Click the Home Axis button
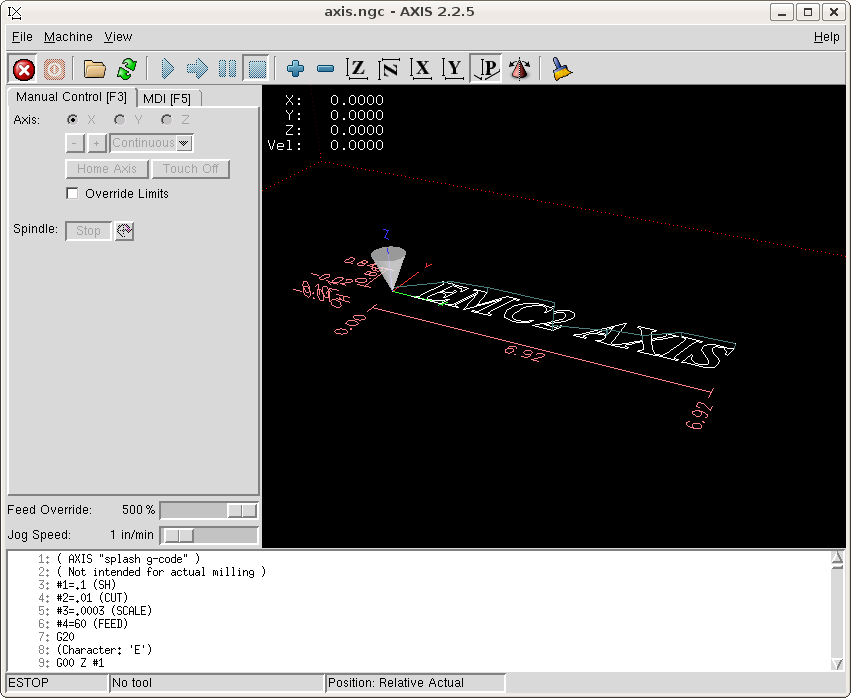The image size is (851, 698). [107, 169]
